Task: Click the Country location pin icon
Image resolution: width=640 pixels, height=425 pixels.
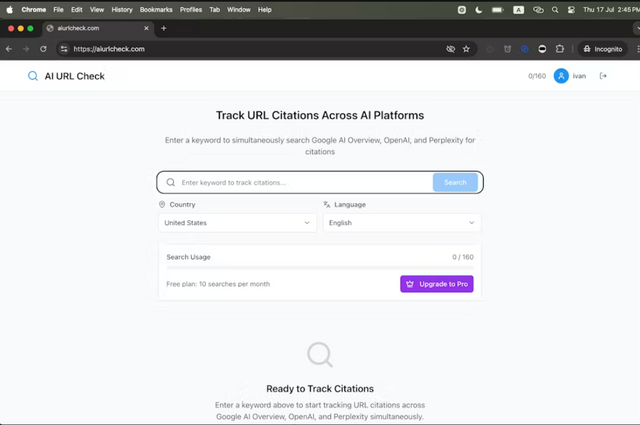Action: pyautogui.click(x=162, y=205)
